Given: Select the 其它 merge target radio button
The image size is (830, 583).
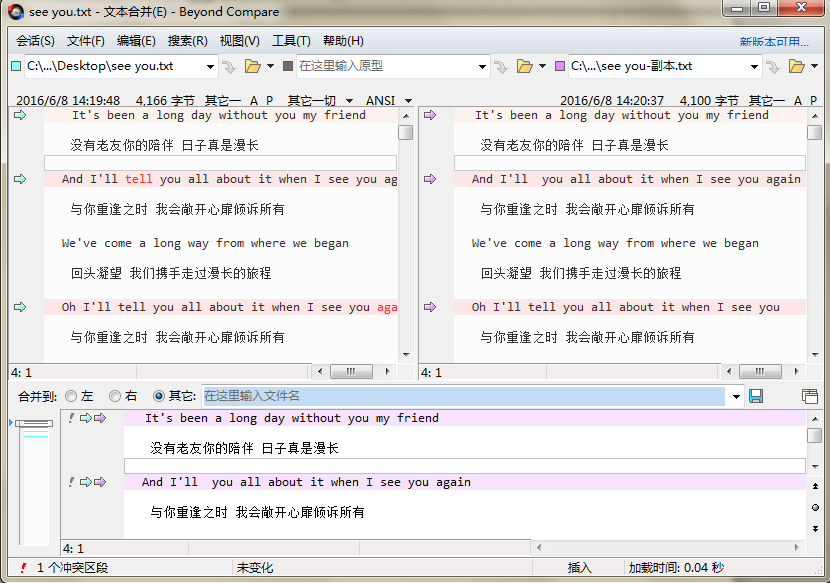Looking at the screenshot, I should tap(159, 397).
